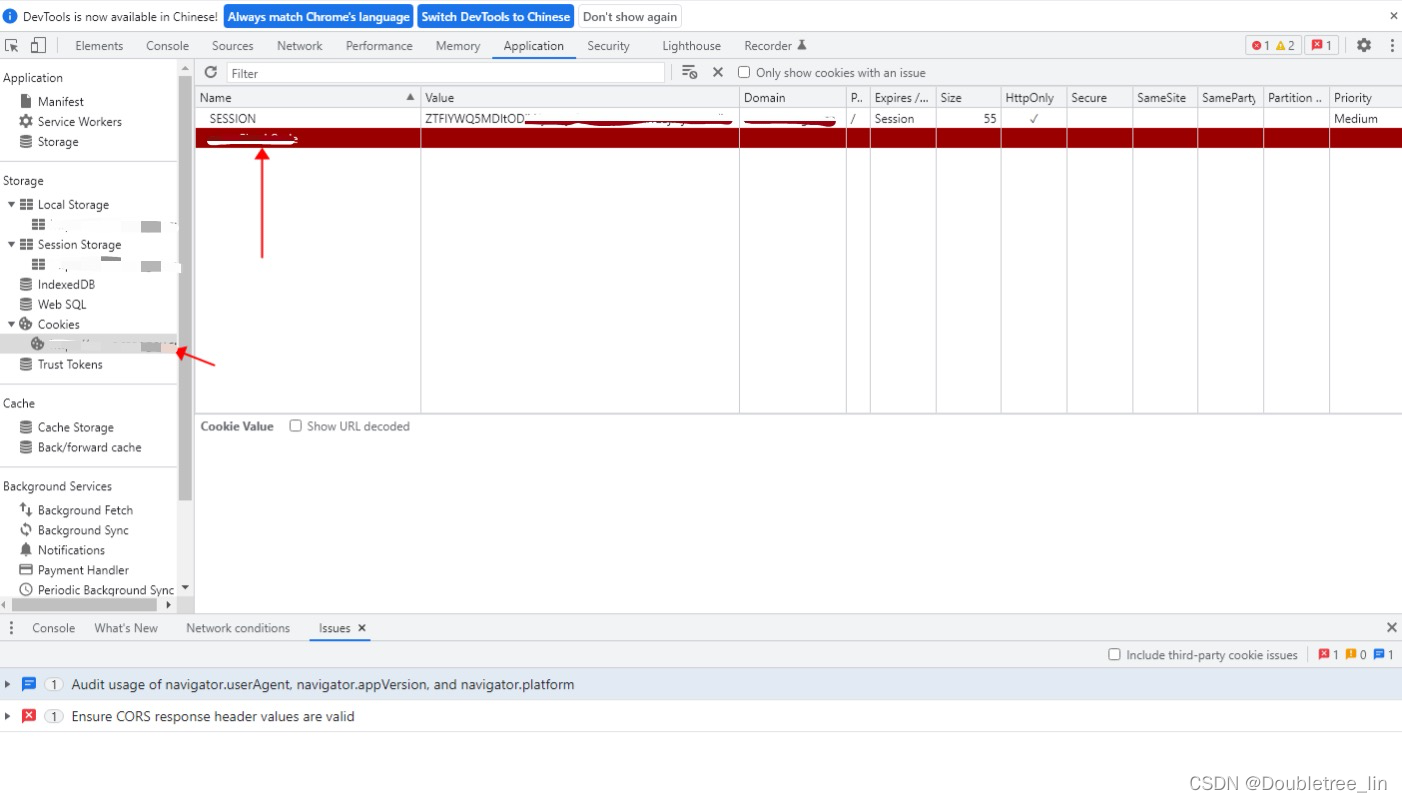Expand the CORS response header issue
1402x802 pixels.
[7, 716]
